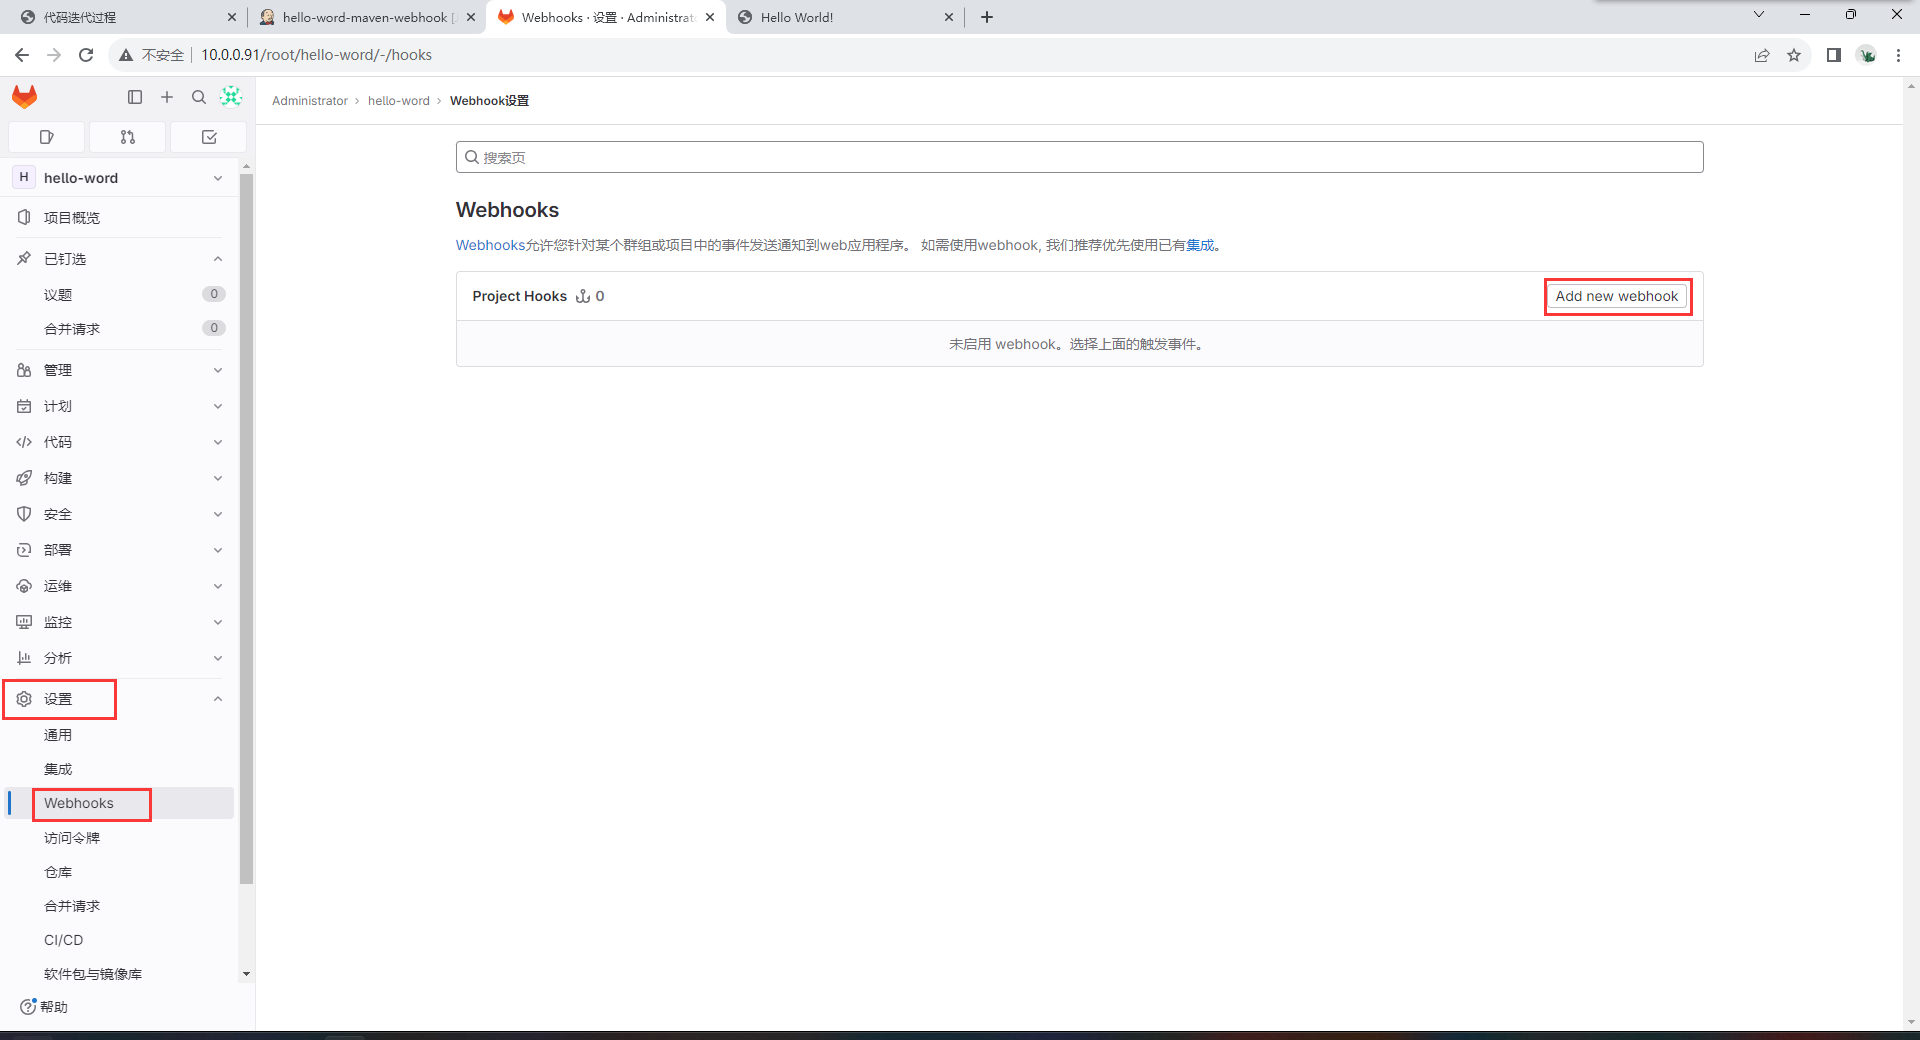Follow the 集成 link in the description
The width and height of the screenshot is (1920, 1040).
click(x=1200, y=245)
